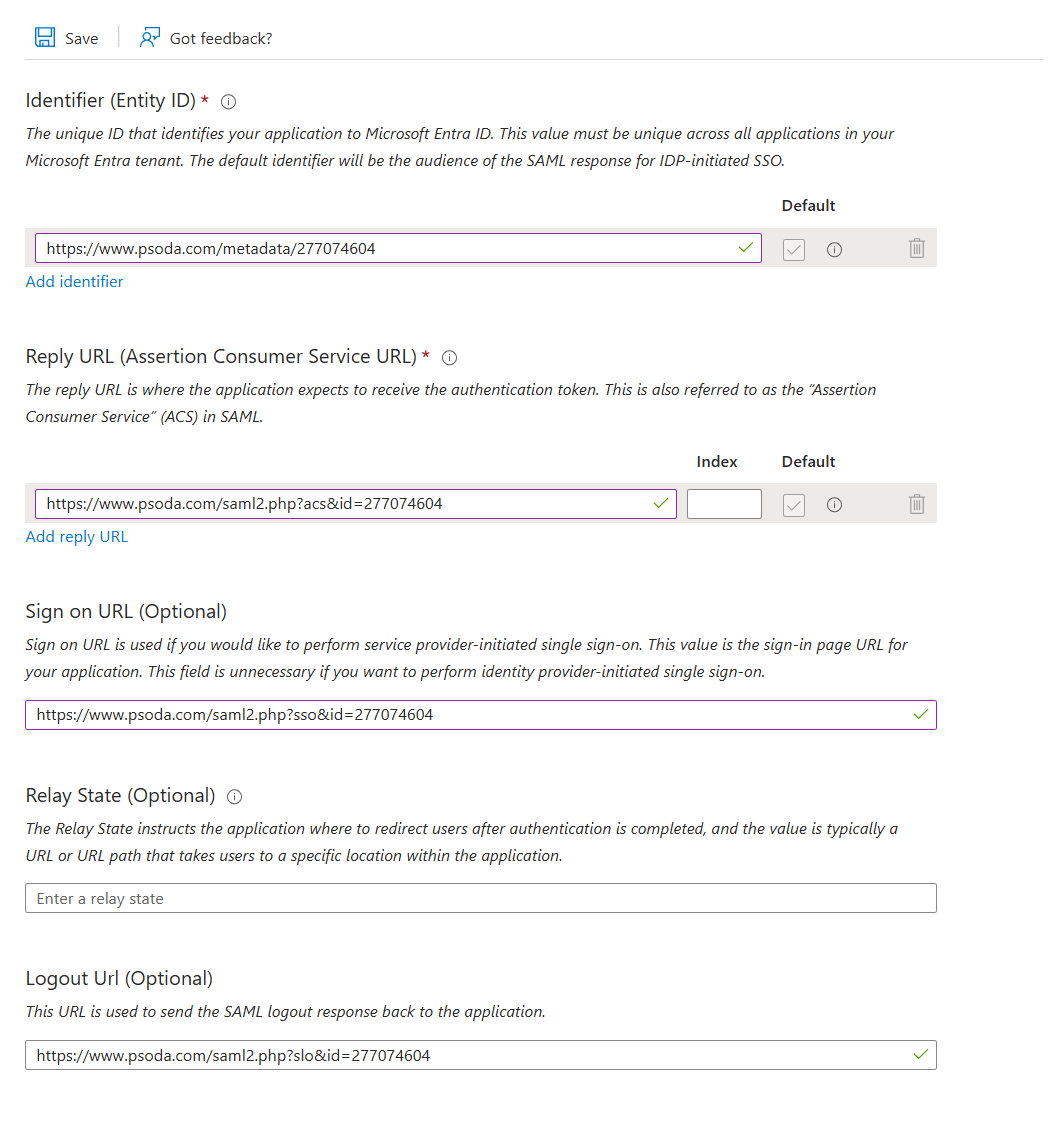Focus the Identifier metadata URL field
Screen dimensions: 1050x1146
click(x=385, y=248)
